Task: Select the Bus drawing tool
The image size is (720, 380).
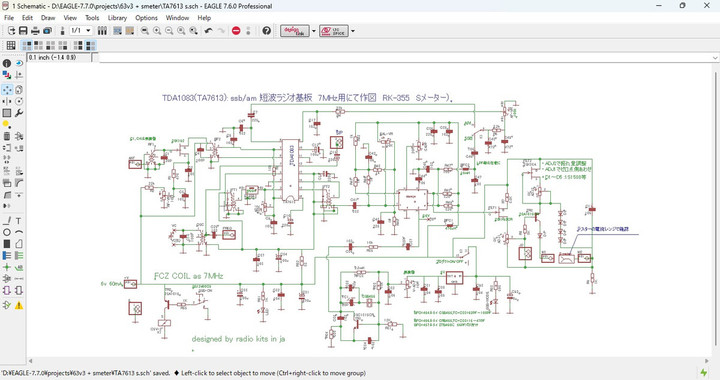Action: point(7,256)
